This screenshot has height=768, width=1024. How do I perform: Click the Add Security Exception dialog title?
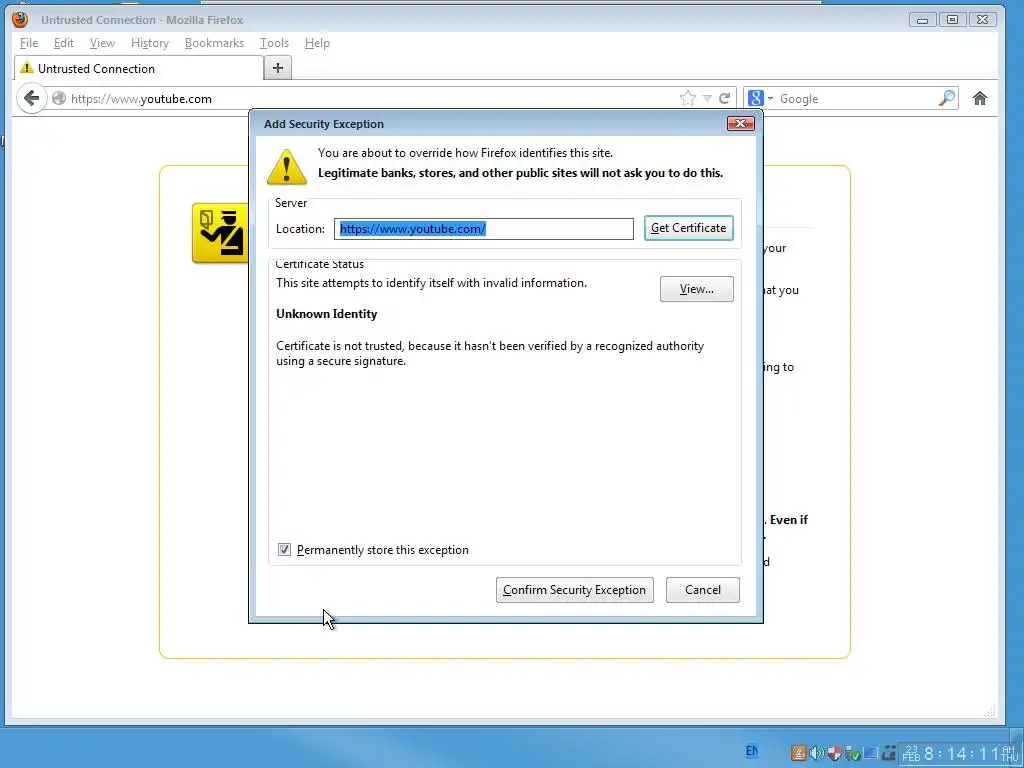(x=323, y=123)
